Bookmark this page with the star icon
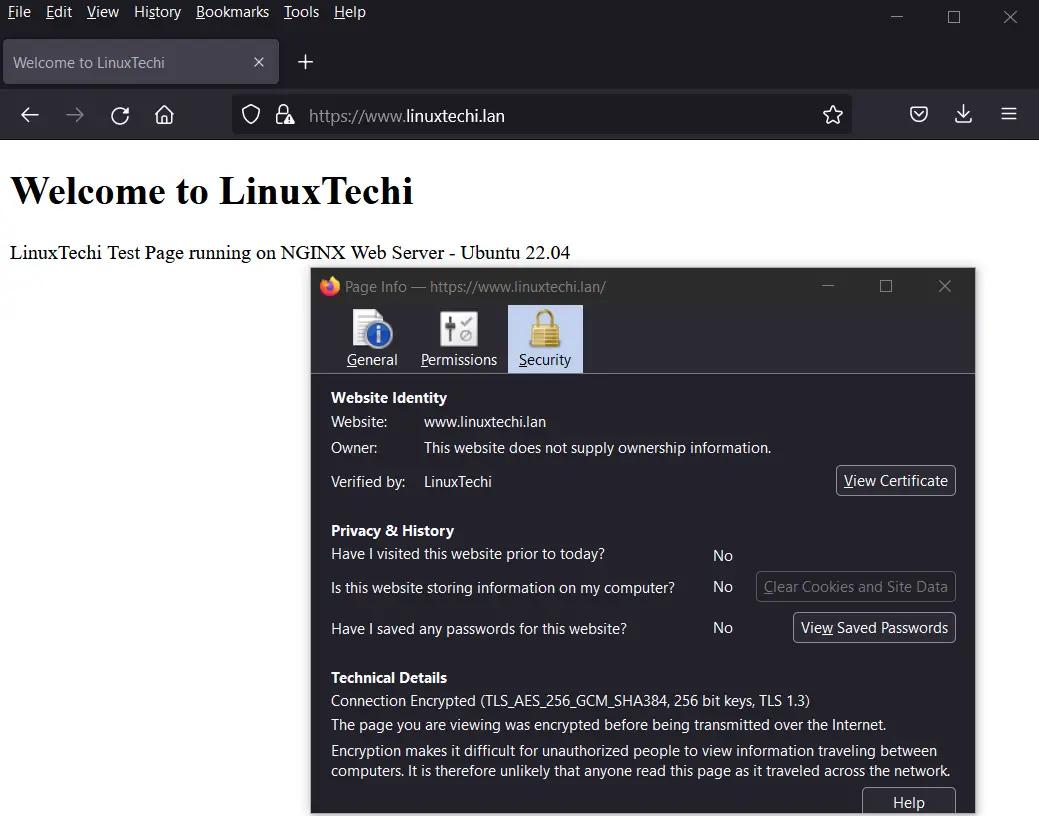This screenshot has width=1039, height=816. coord(832,114)
